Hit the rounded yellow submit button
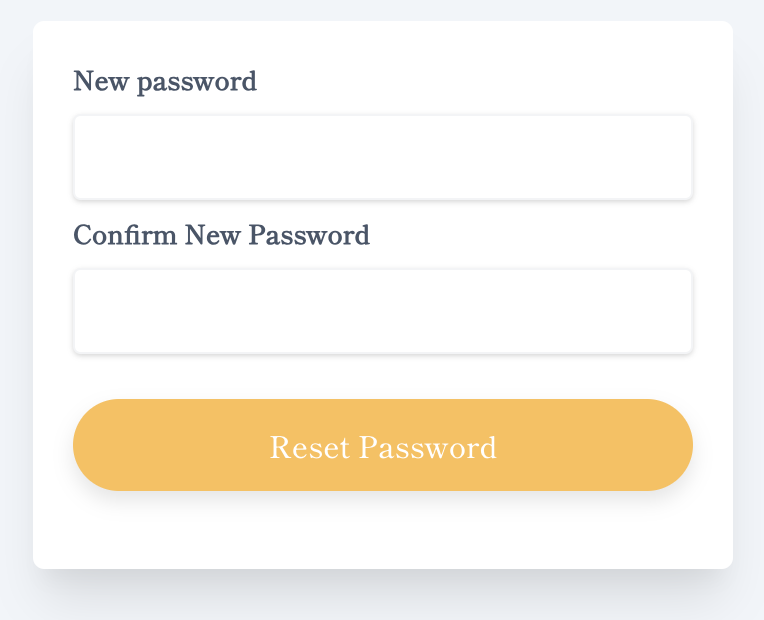This screenshot has height=620, width=764. pos(383,445)
